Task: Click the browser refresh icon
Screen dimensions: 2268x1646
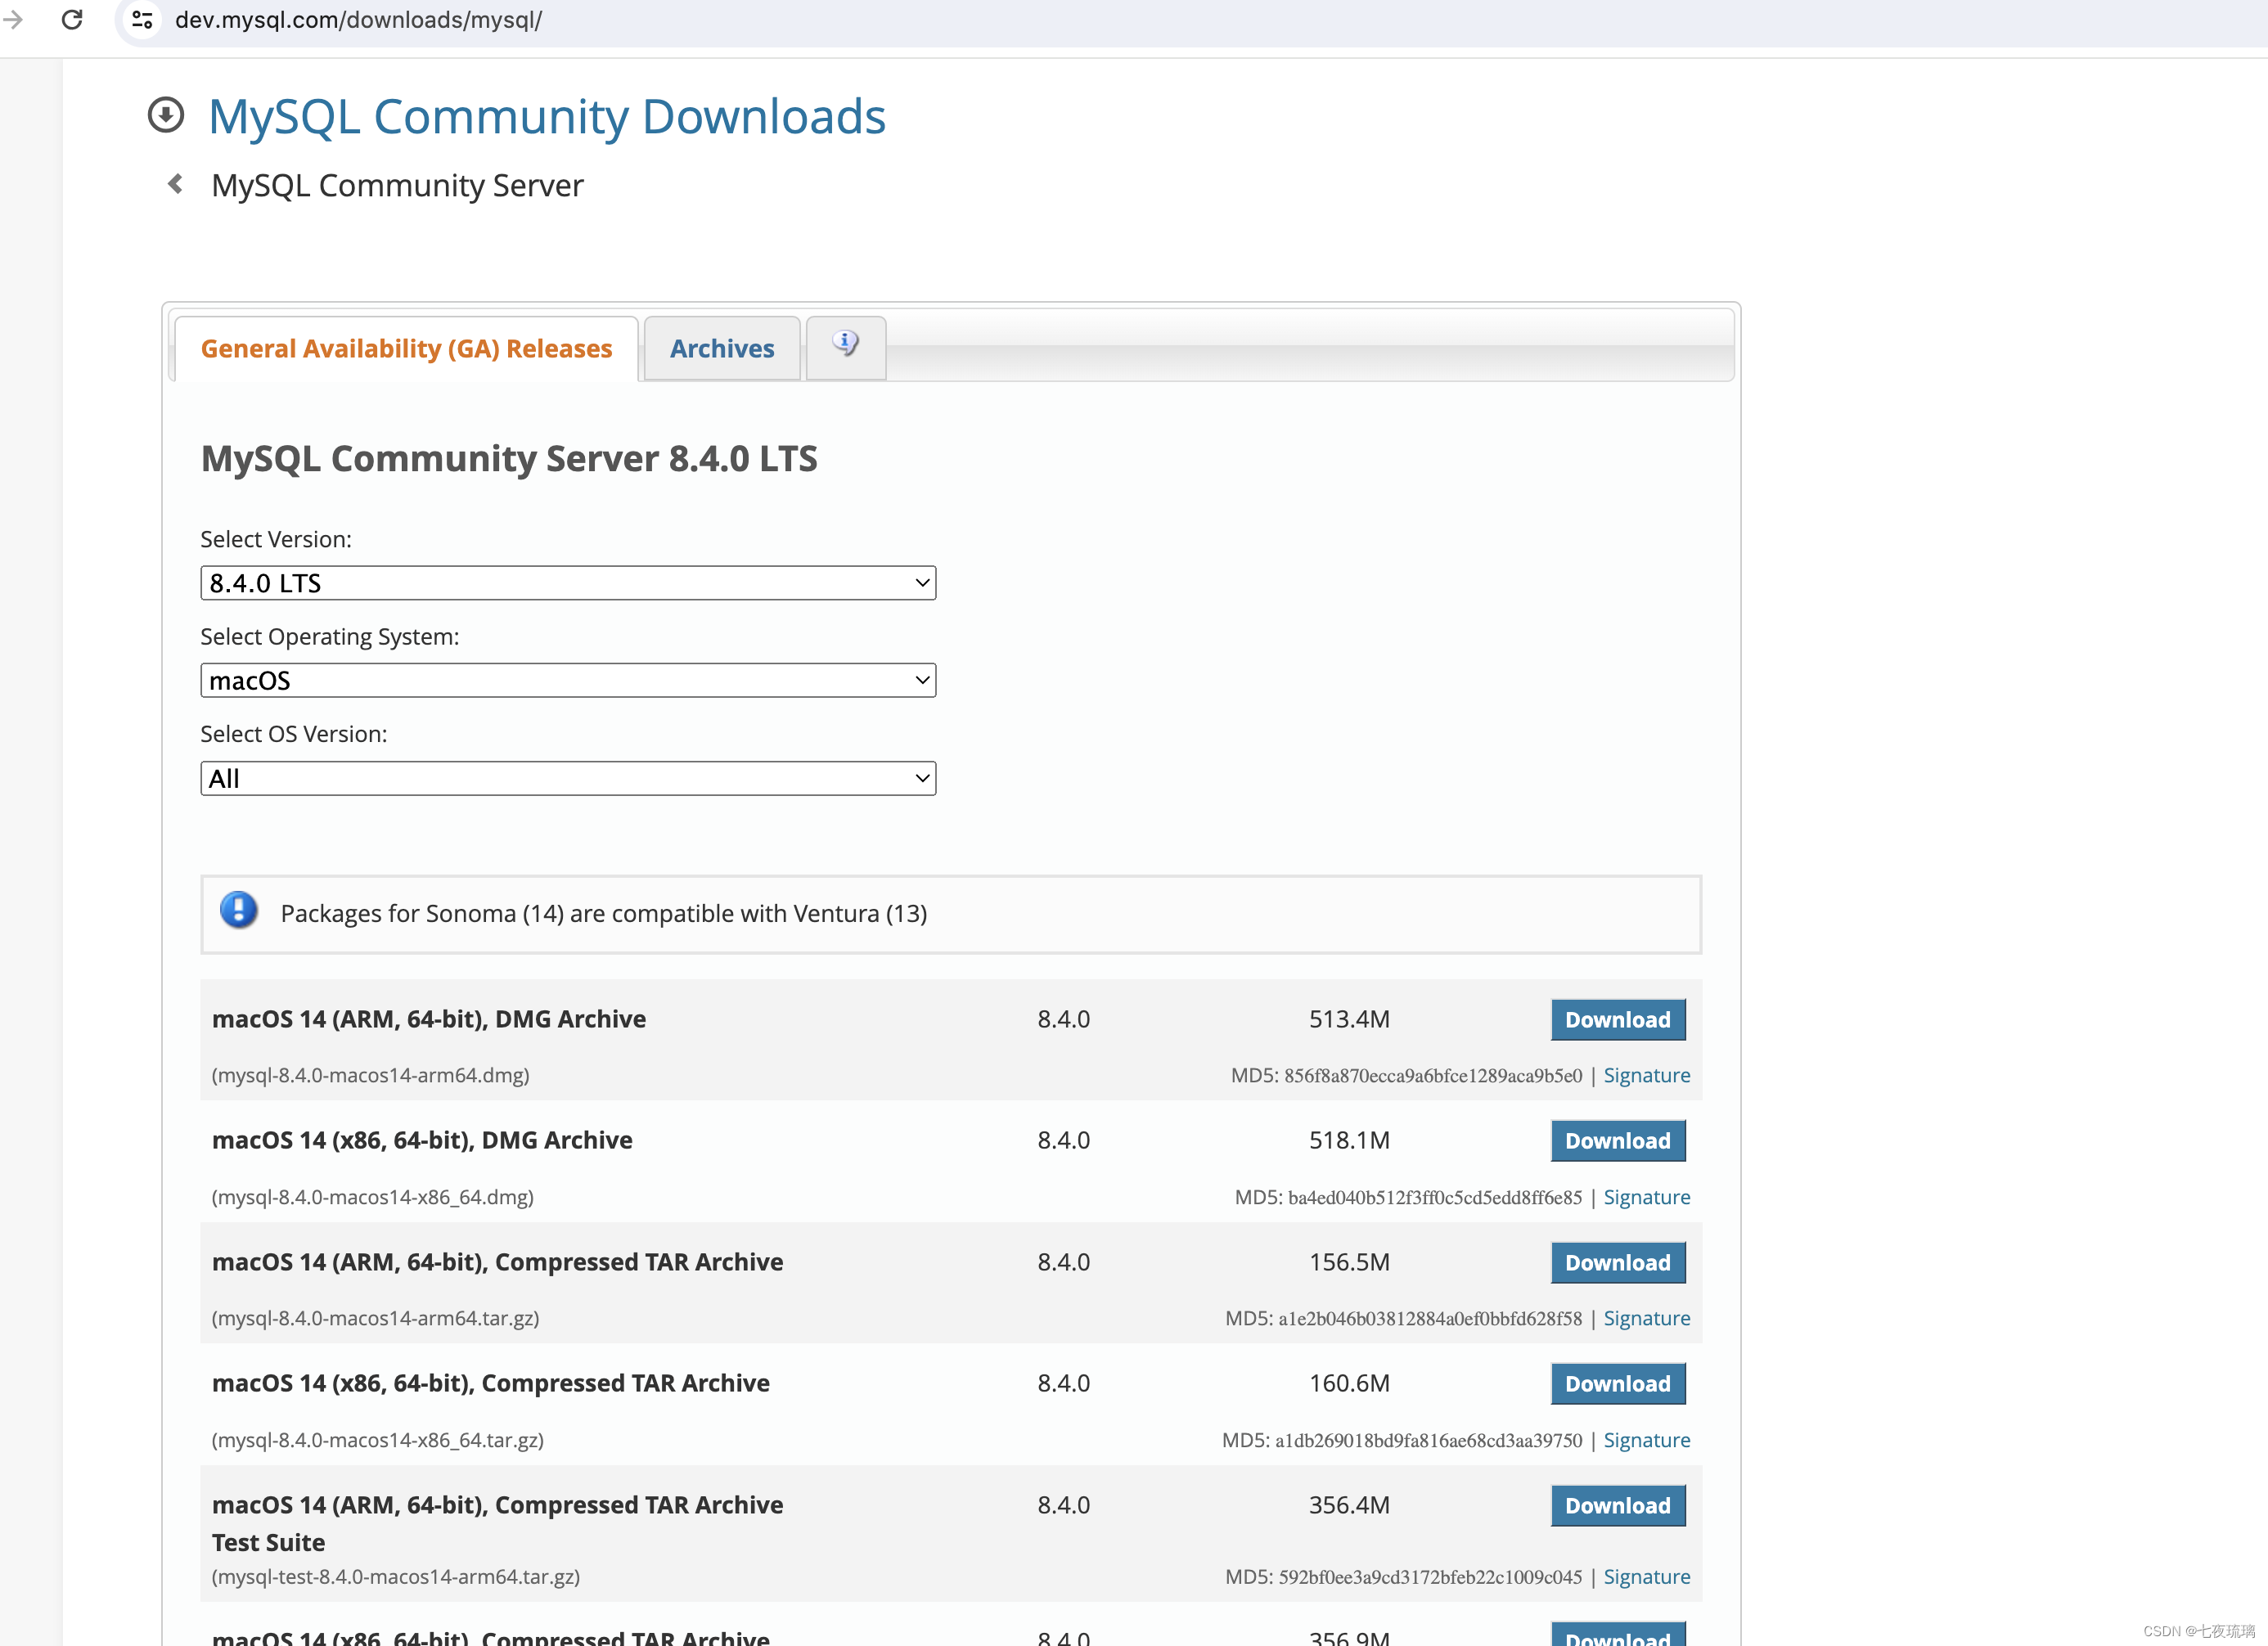Action: (70, 20)
